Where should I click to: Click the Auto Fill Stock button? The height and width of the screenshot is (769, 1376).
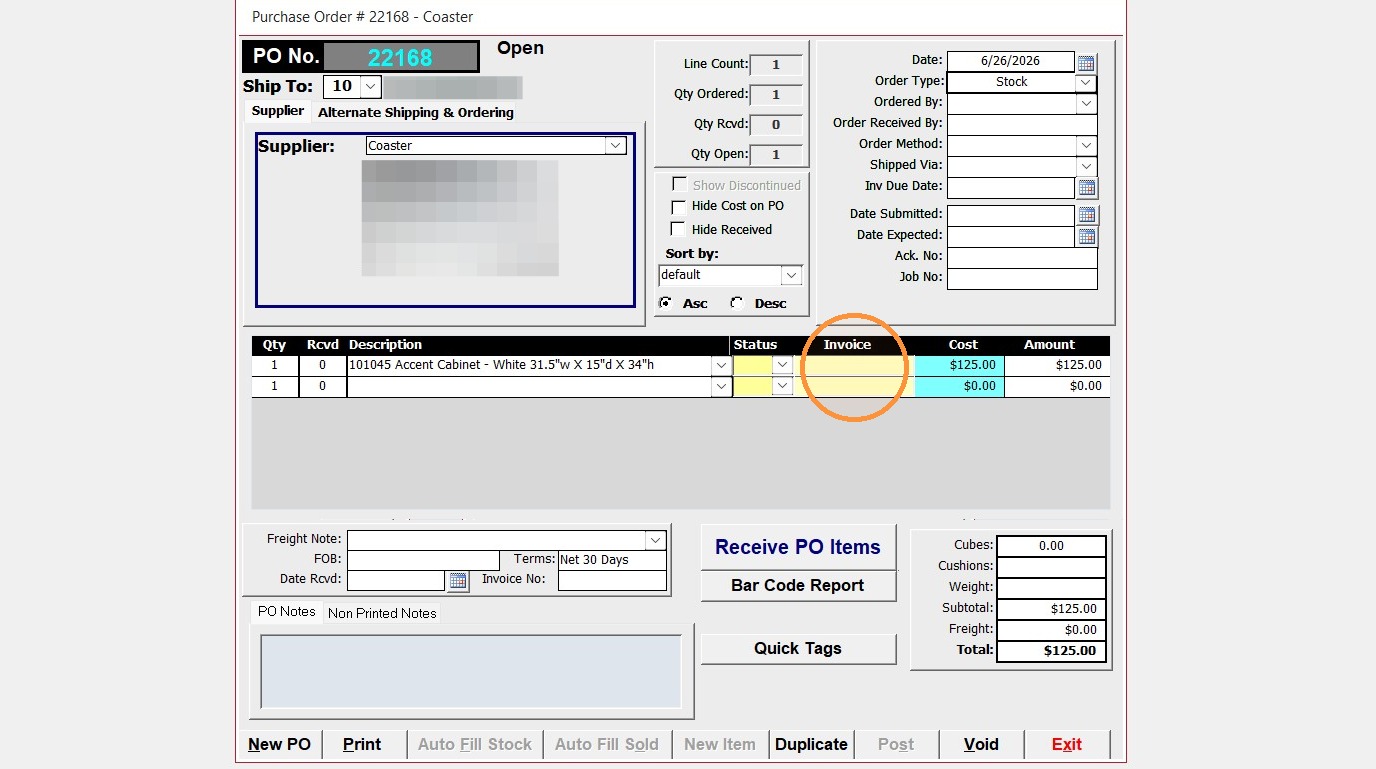pyautogui.click(x=475, y=744)
